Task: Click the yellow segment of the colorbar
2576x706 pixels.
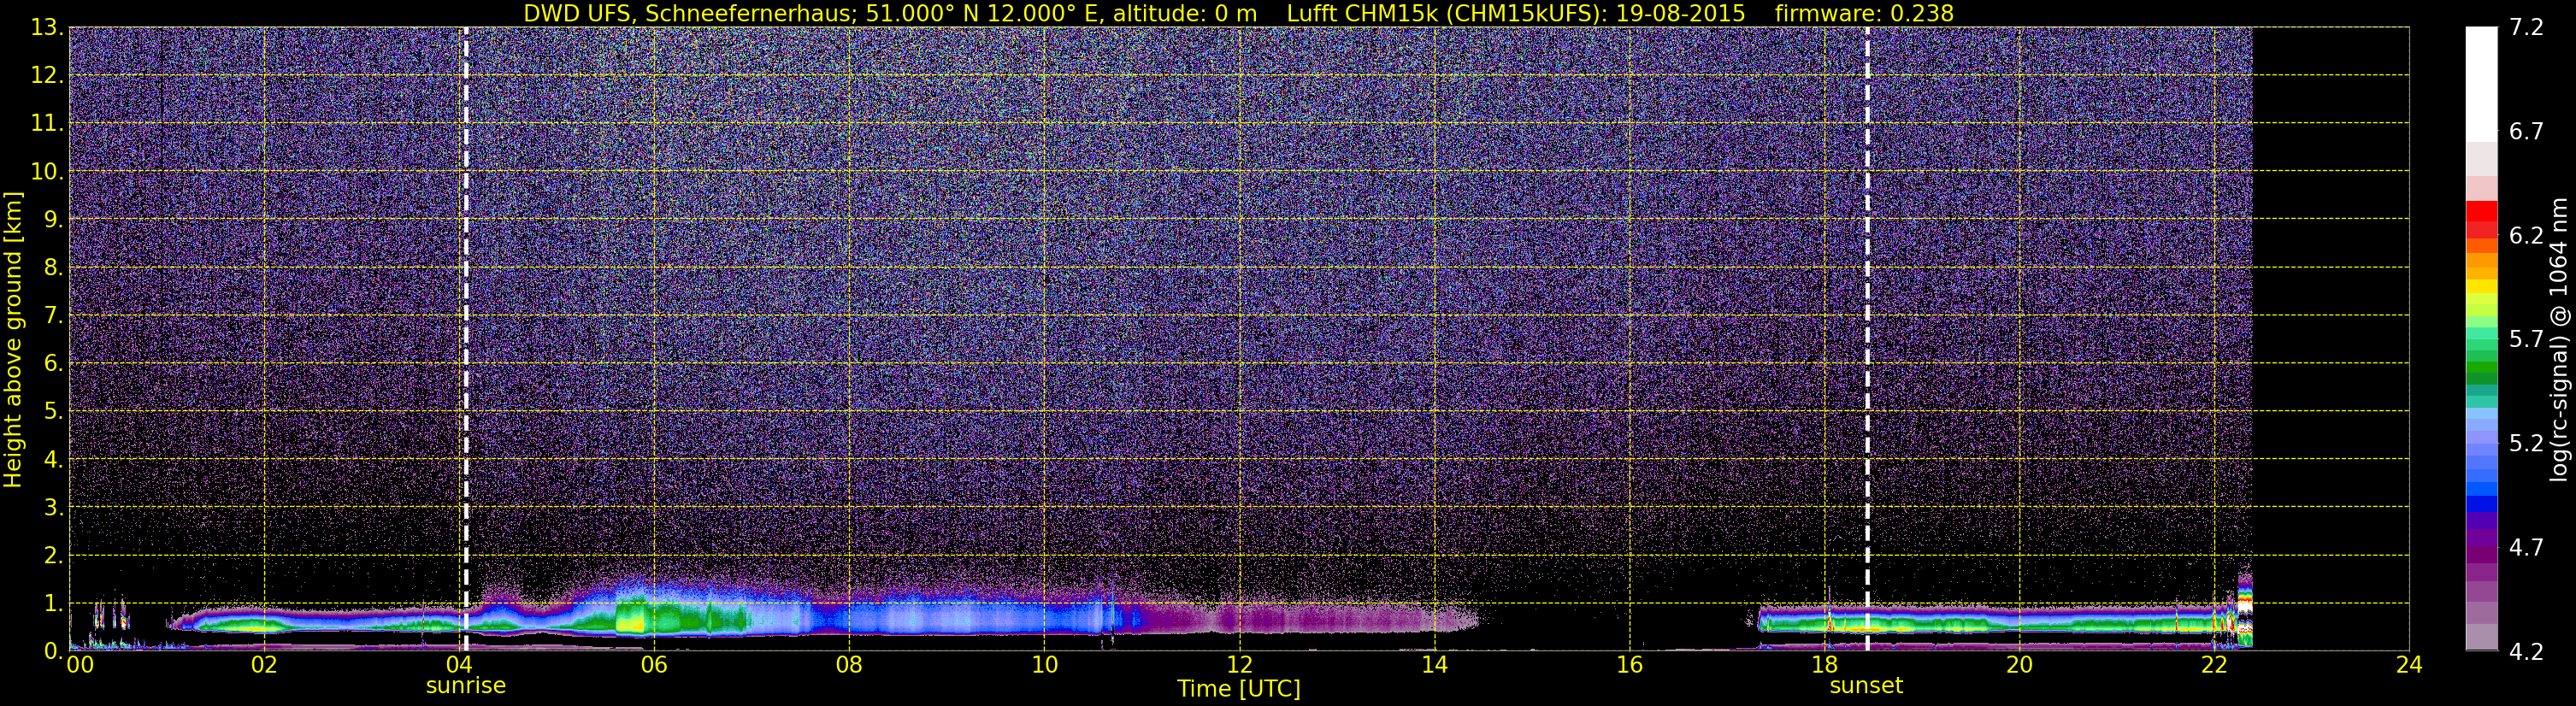Action: point(2481,287)
